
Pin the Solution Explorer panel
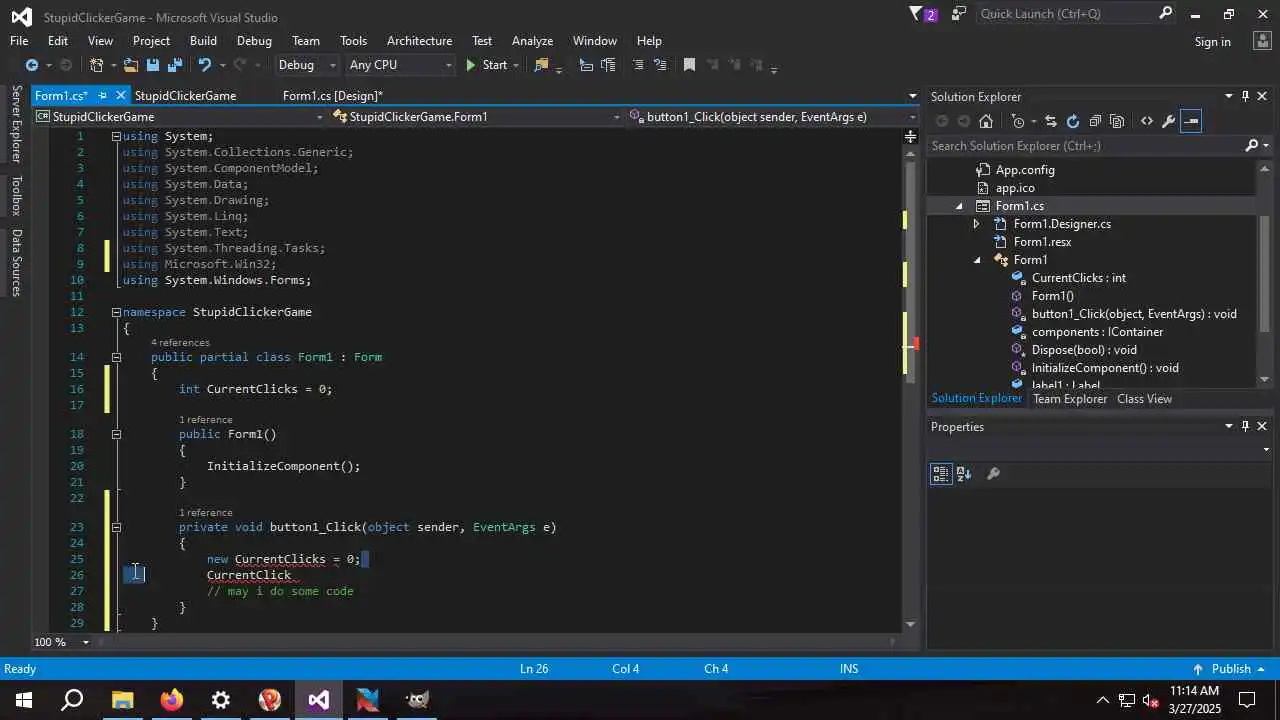(1245, 96)
